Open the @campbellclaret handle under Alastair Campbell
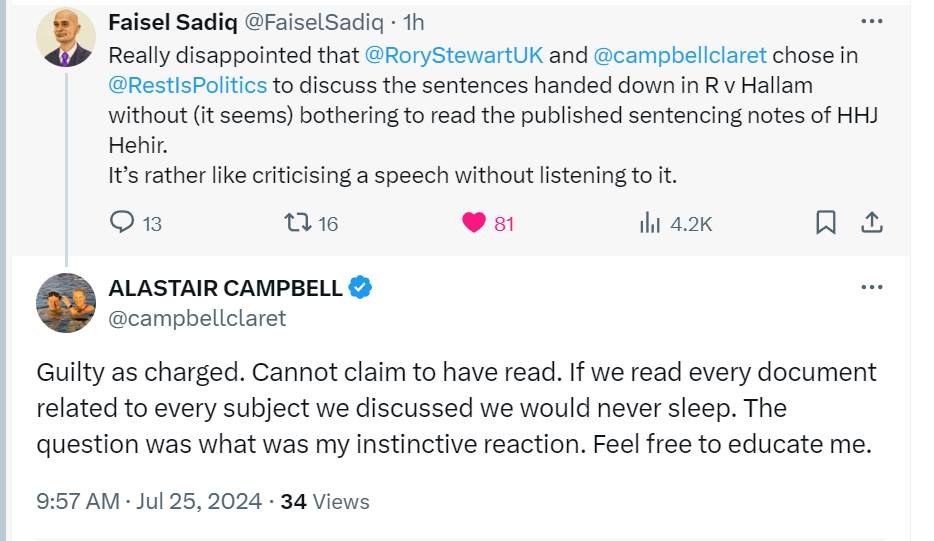The height and width of the screenshot is (541, 934). point(197,318)
